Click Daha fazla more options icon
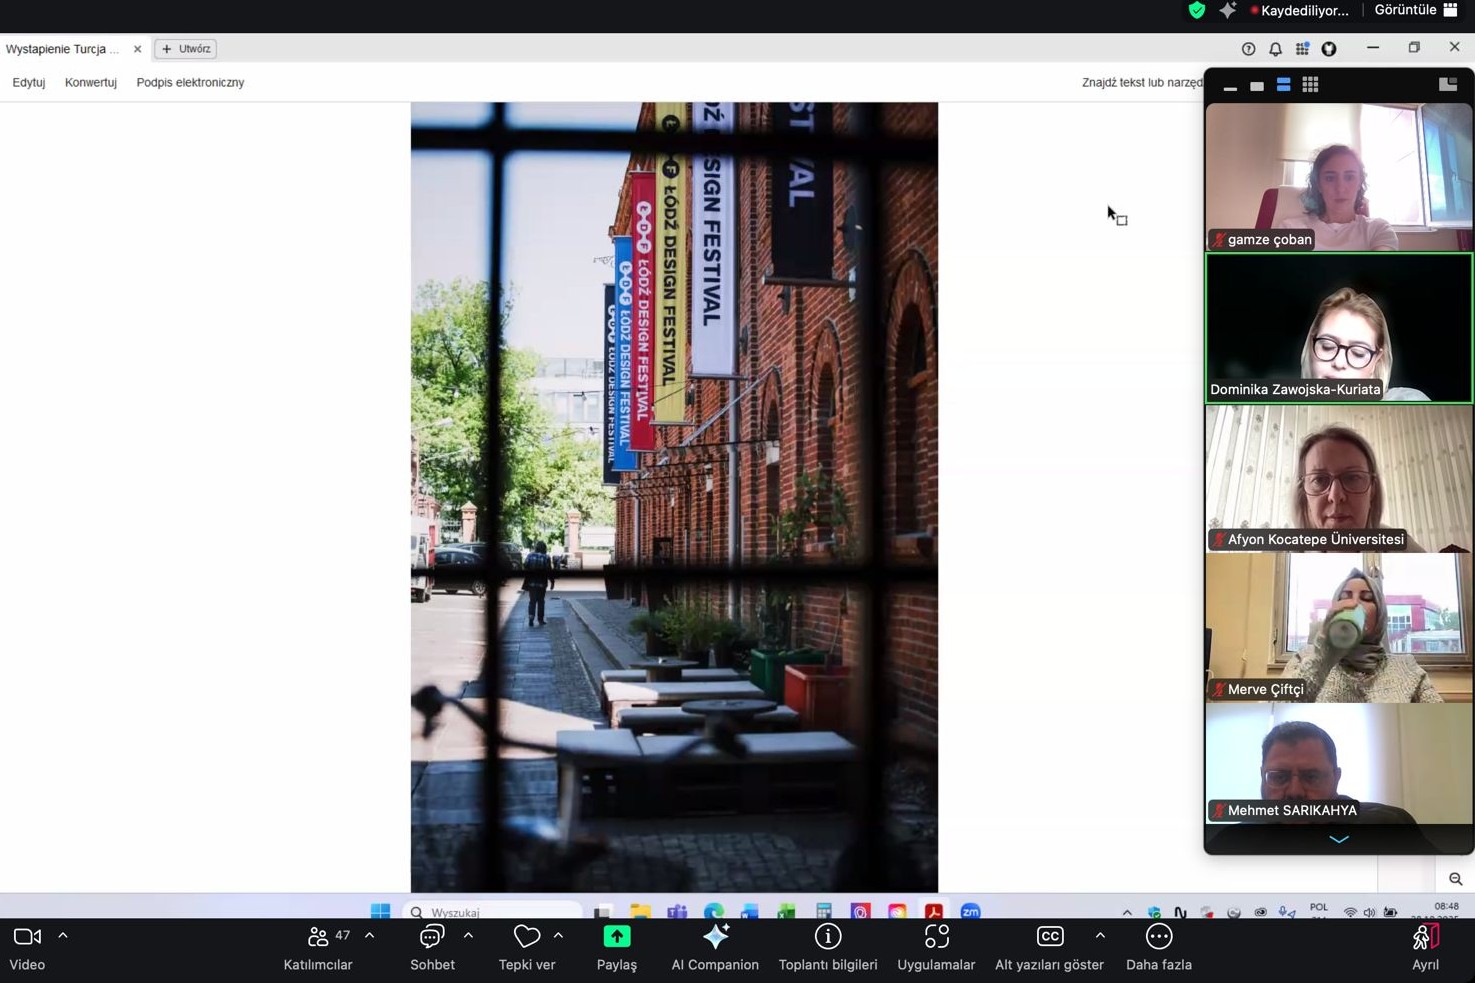 pyautogui.click(x=1158, y=937)
